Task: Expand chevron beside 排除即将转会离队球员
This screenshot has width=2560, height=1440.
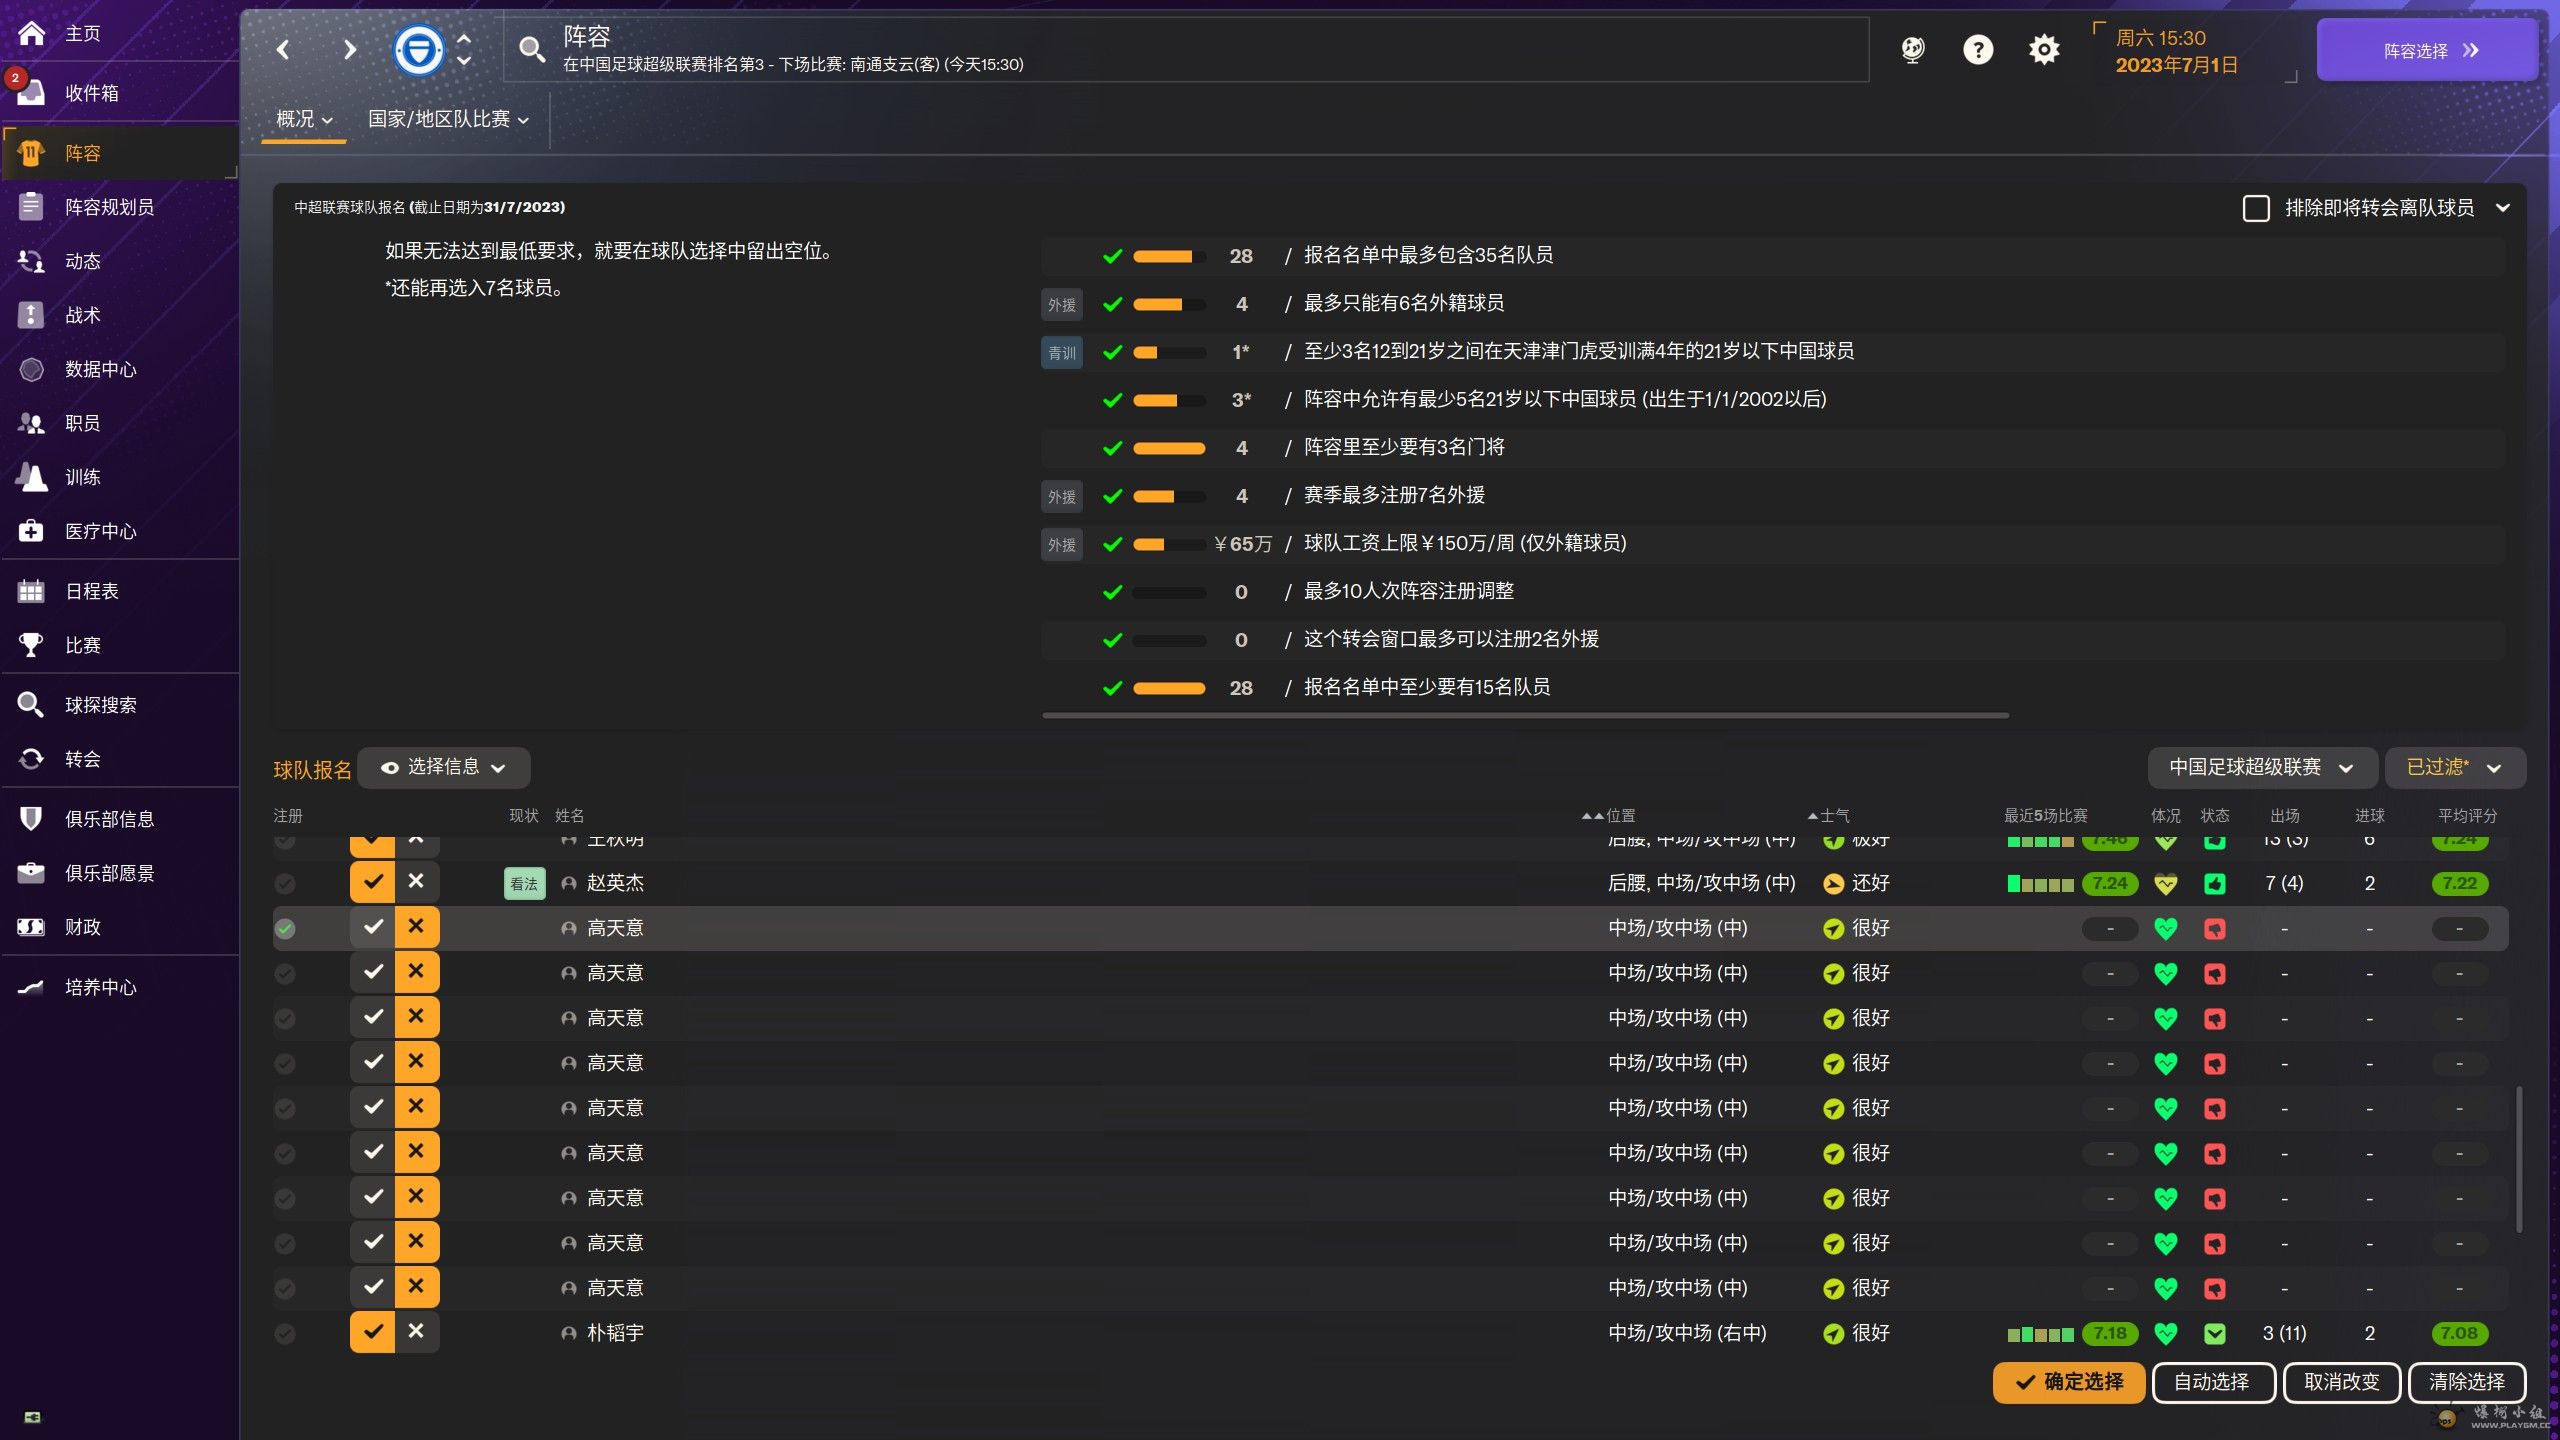Action: coord(2502,208)
